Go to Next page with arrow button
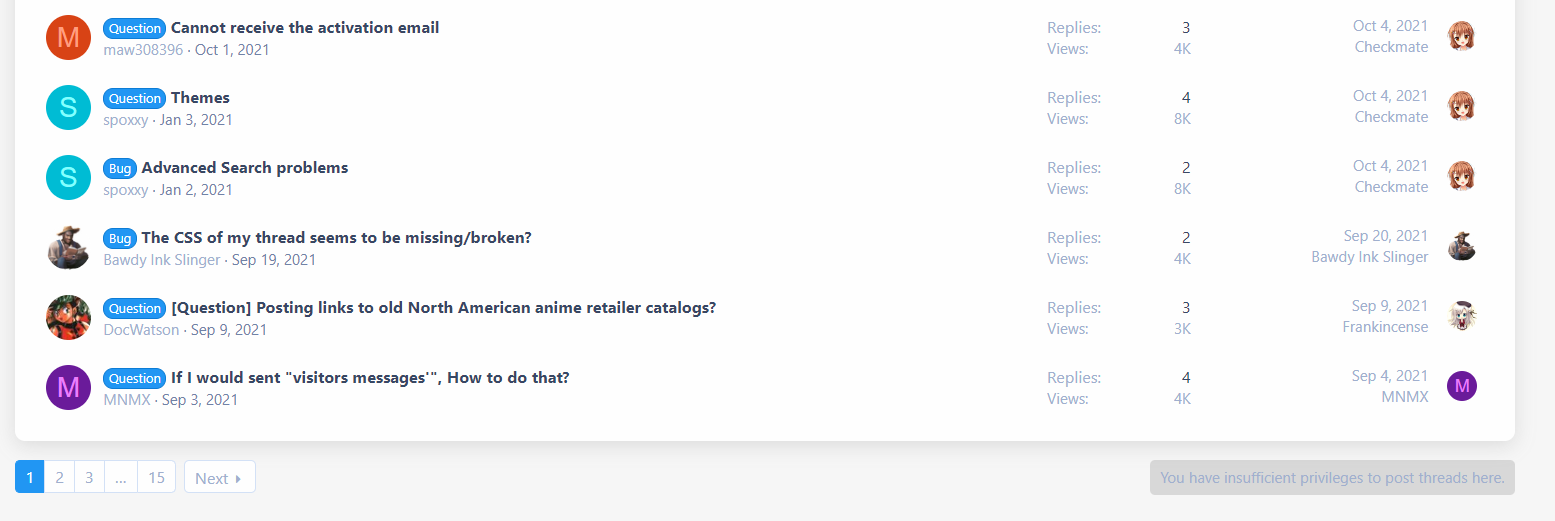Screen dimensions: 1555x521 coord(219,477)
